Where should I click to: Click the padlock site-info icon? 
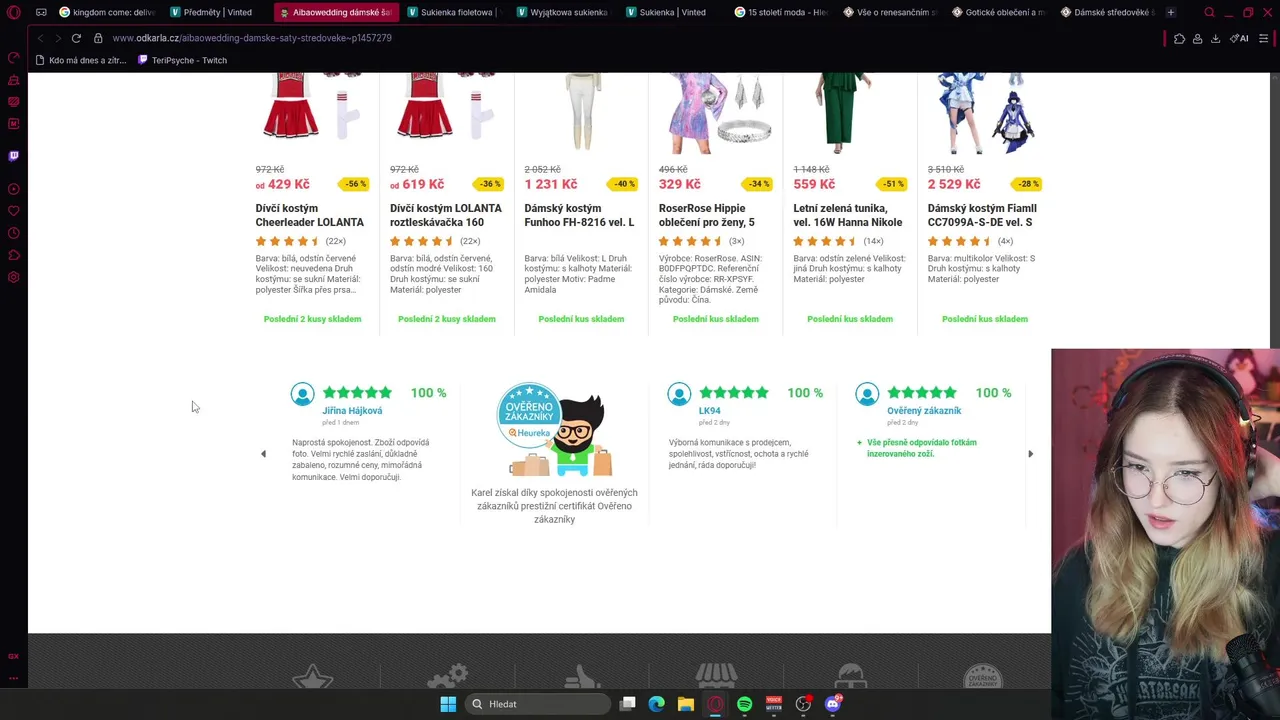[x=98, y=38]
